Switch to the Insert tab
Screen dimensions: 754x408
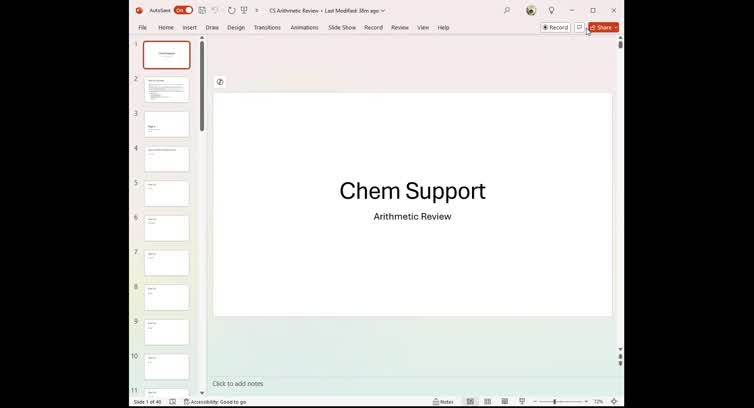(189, 27)
